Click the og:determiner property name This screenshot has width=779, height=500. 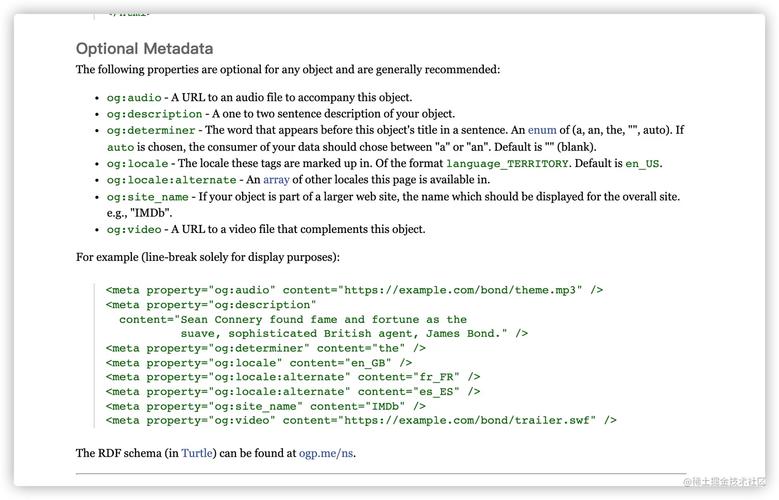[151, 131]
